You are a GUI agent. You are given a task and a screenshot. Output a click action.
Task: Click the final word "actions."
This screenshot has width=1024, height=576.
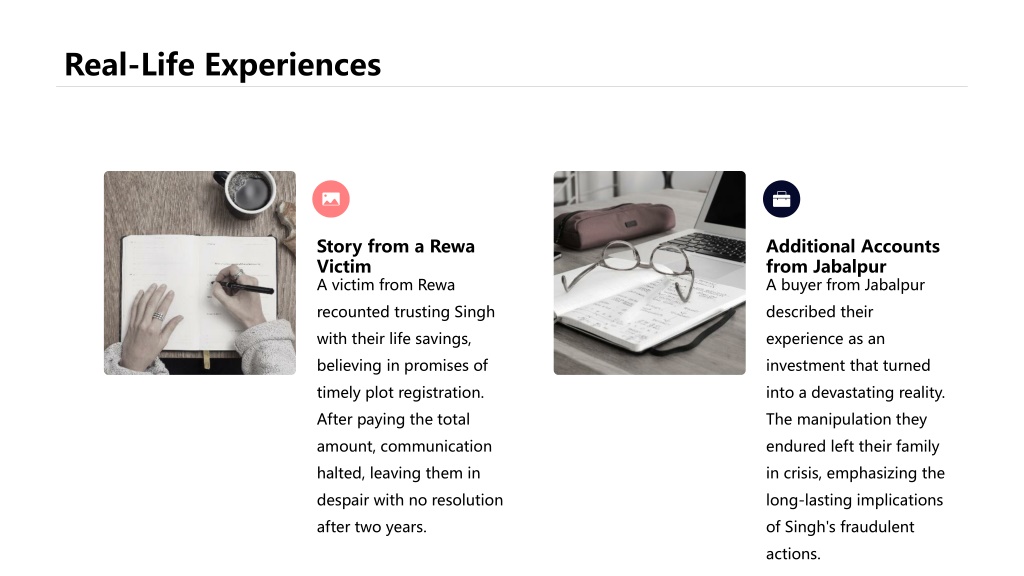coord(793,554)
